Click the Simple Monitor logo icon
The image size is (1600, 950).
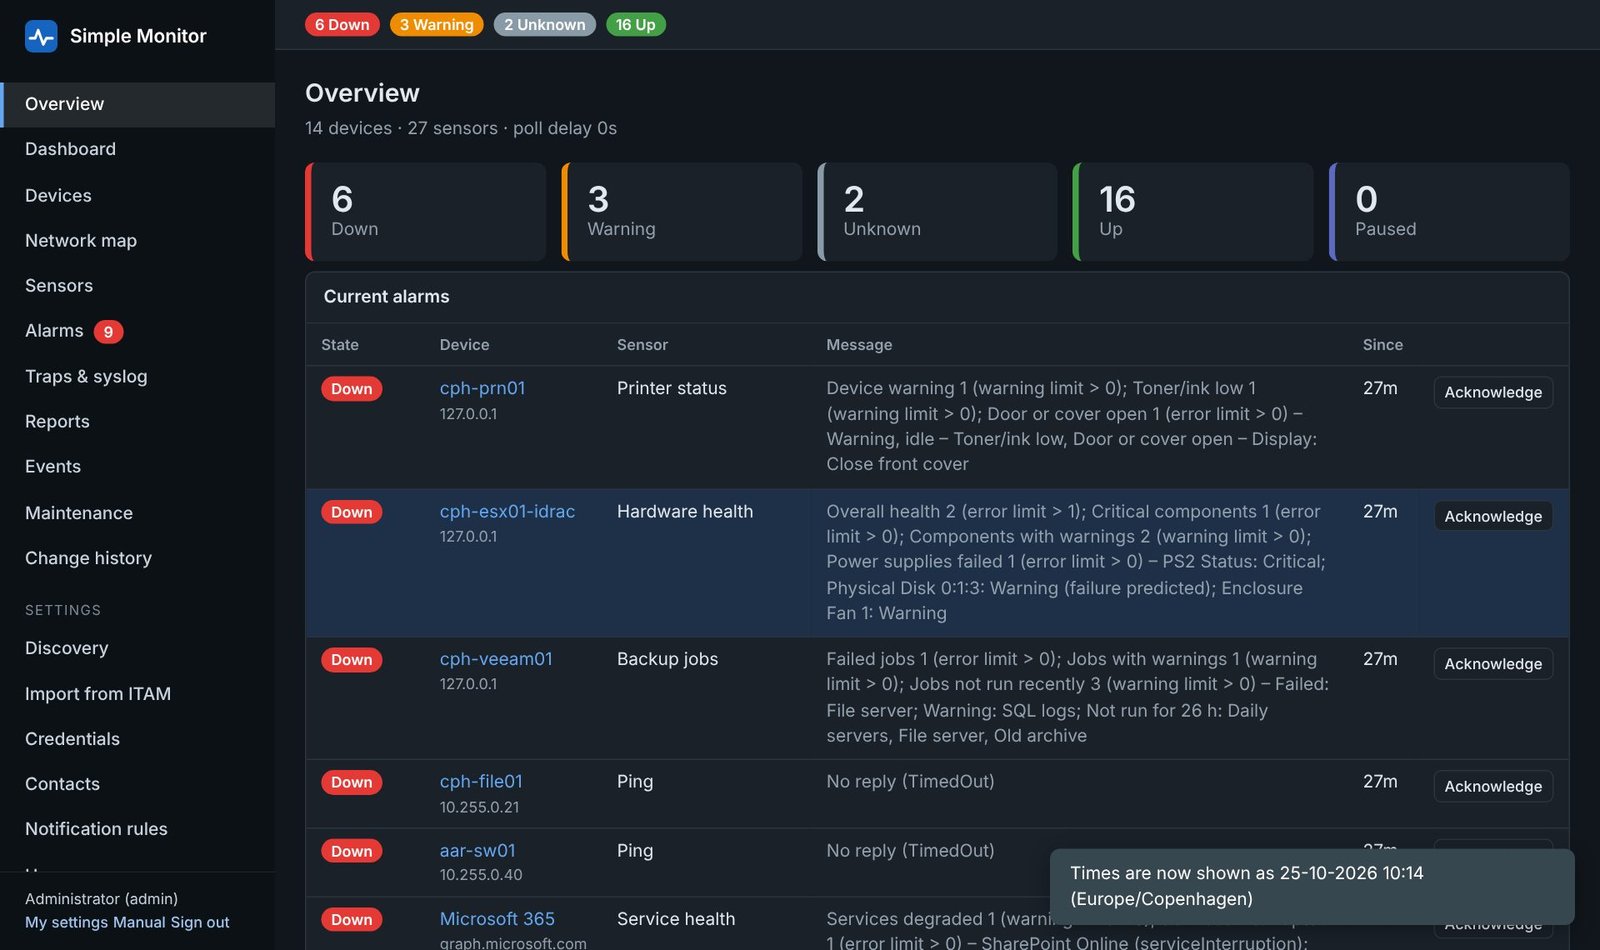coord(41,36)
